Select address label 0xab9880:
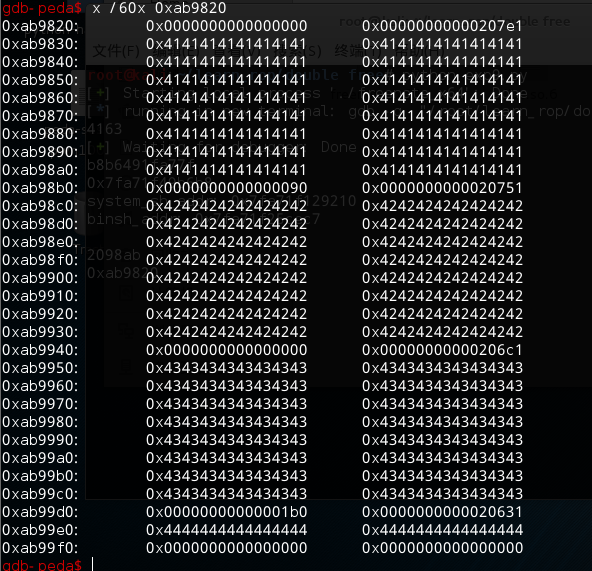 tap(40, 134)
